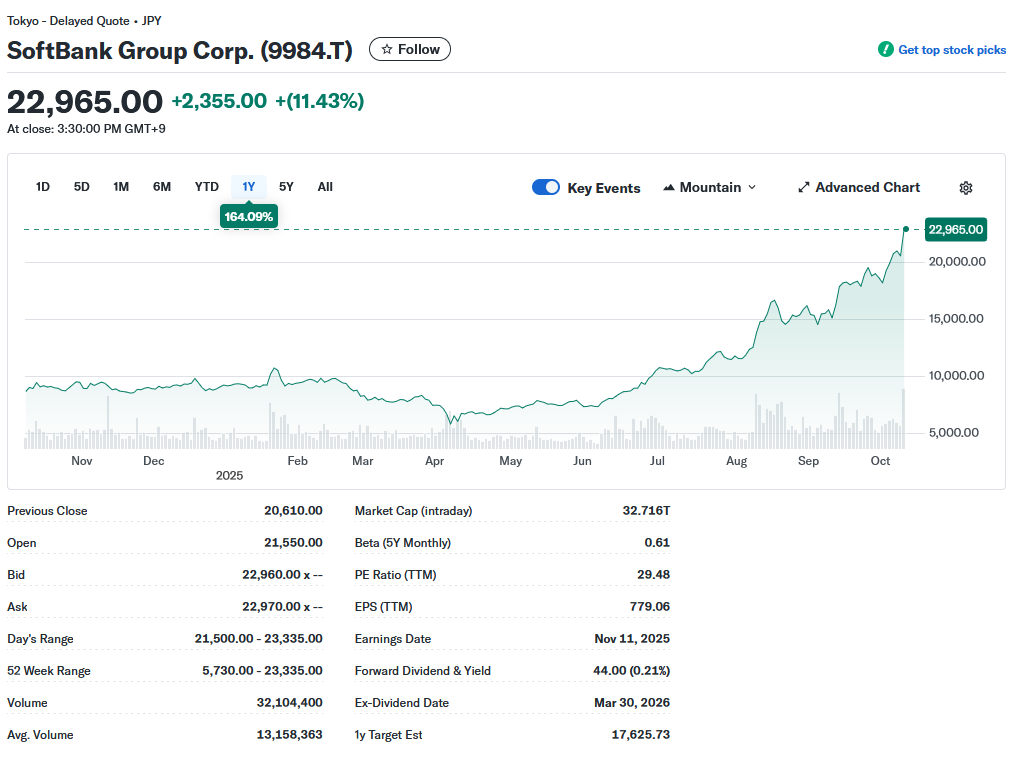This screenshot has height=762, width=1013.
Task: Click the Advanced Chart expand arrows icon
Action: pyautogui.click(x=804, y=188)
